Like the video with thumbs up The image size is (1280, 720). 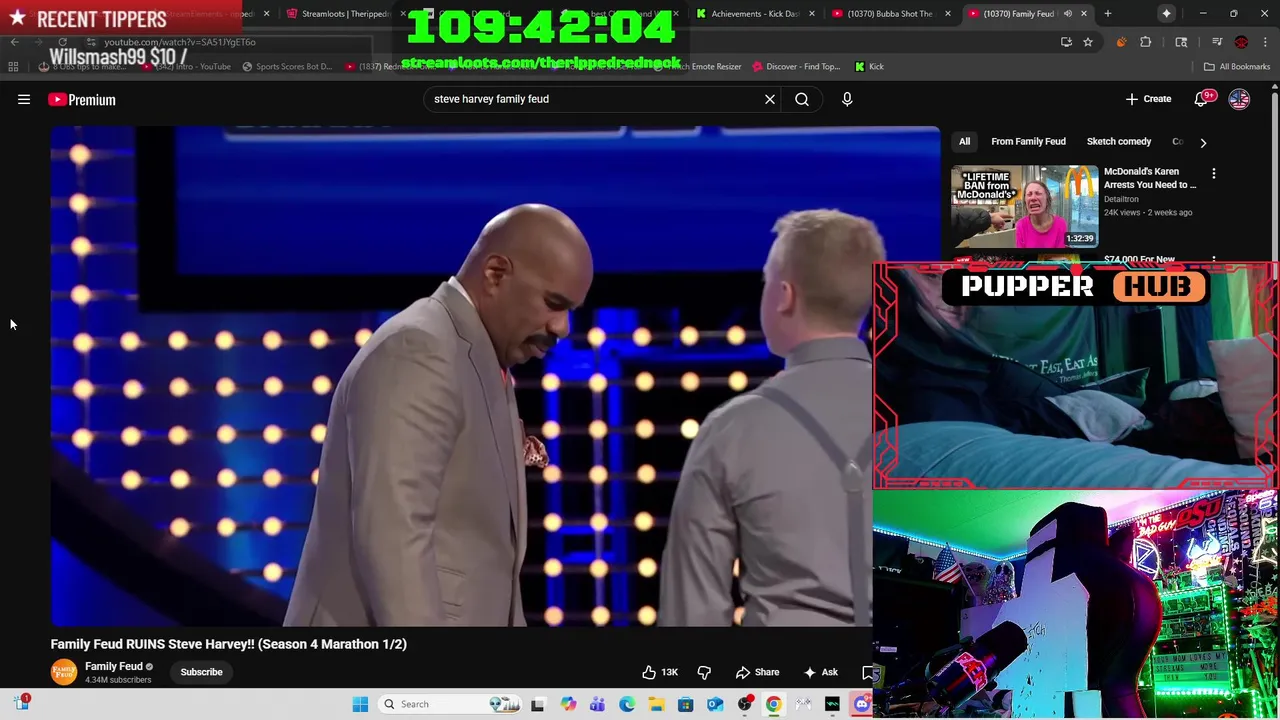click(660, 672)
